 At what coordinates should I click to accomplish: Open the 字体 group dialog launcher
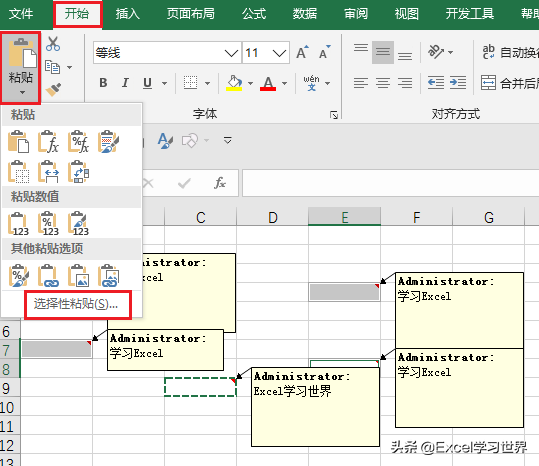coord(334,115)
